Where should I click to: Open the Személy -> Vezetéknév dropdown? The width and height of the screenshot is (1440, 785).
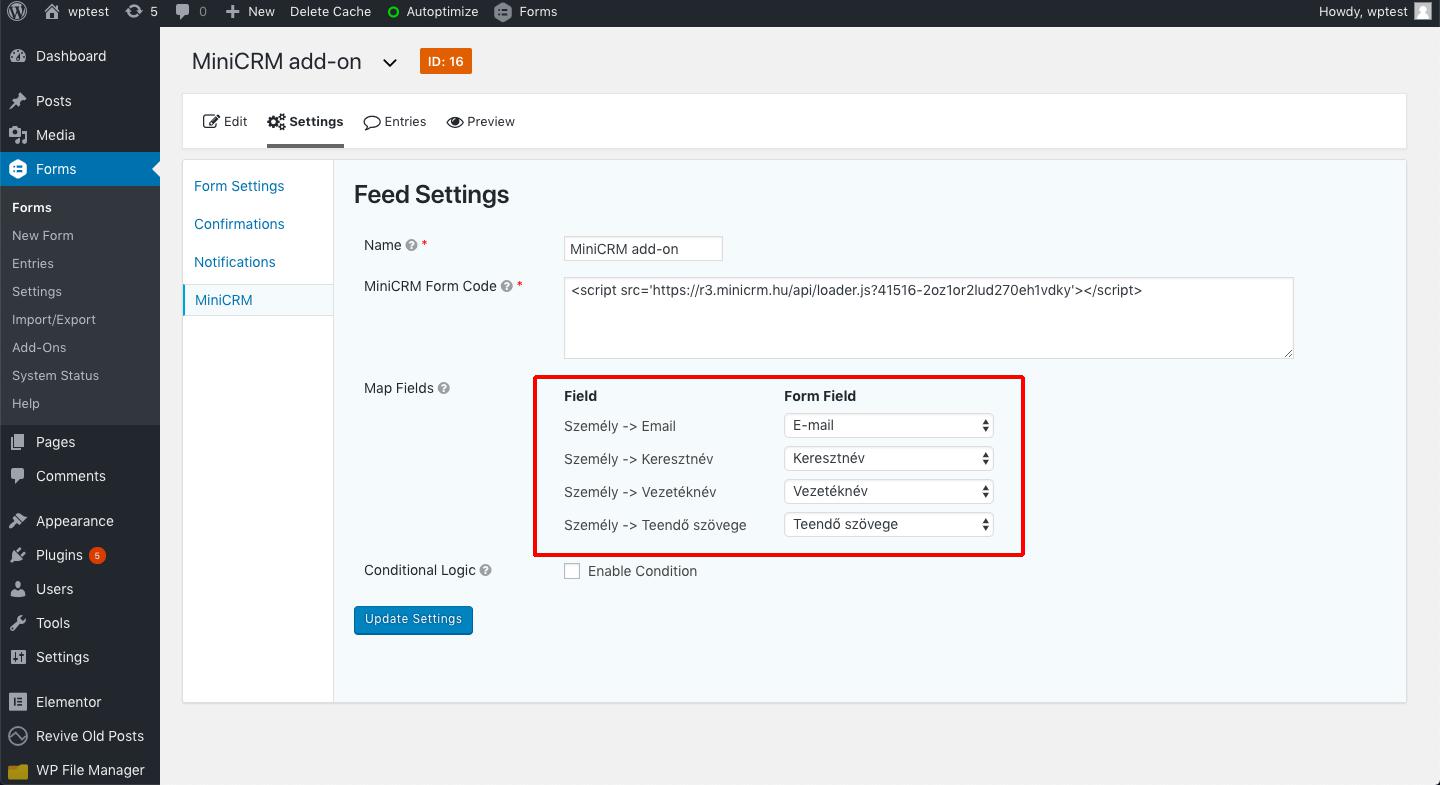[889, 491]
